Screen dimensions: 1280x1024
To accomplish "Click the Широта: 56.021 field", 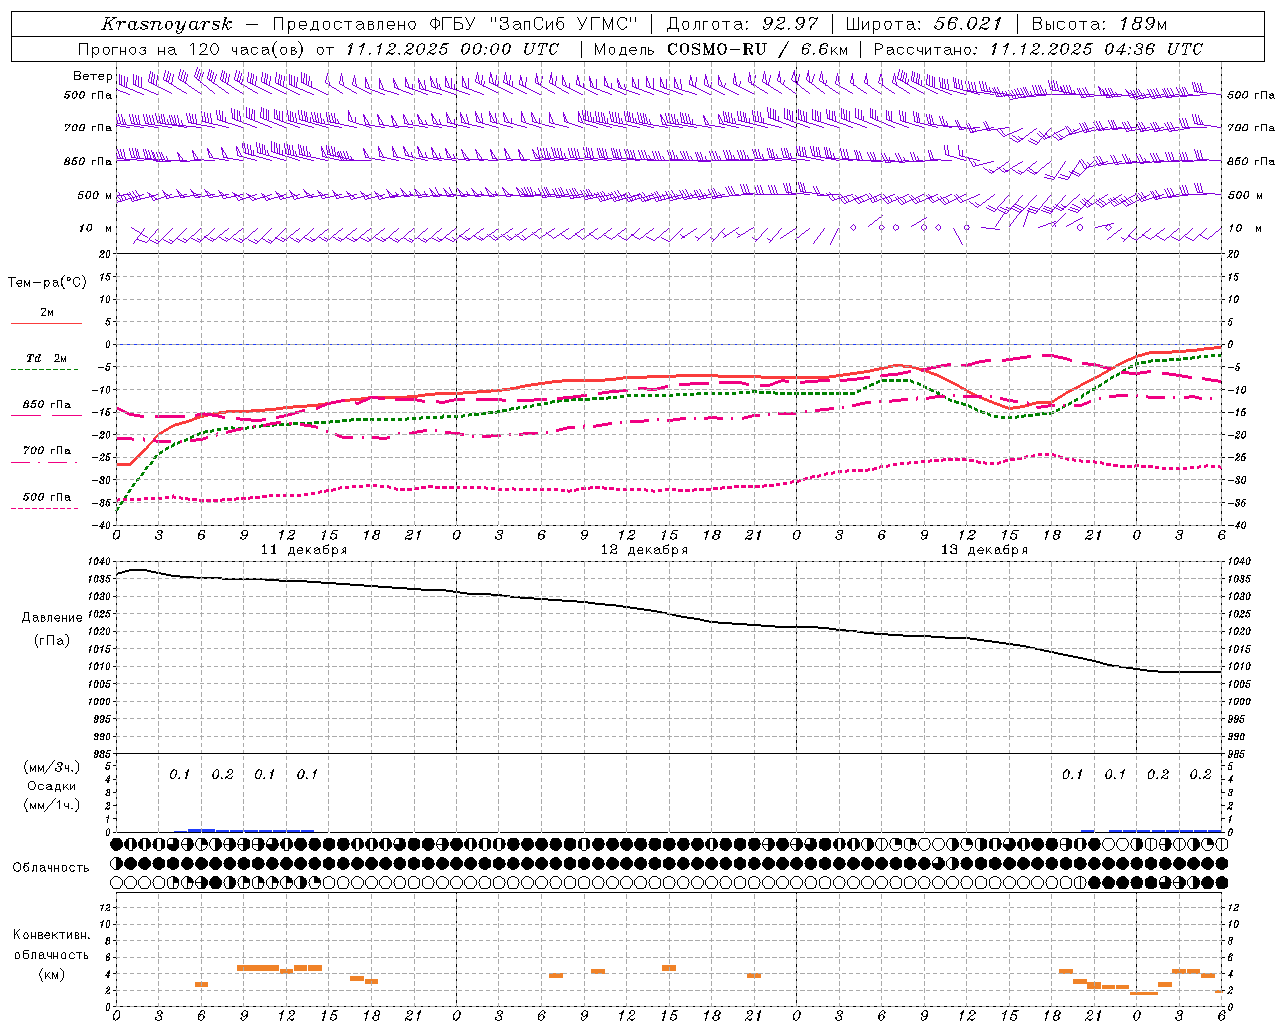I will pos(923,24).
